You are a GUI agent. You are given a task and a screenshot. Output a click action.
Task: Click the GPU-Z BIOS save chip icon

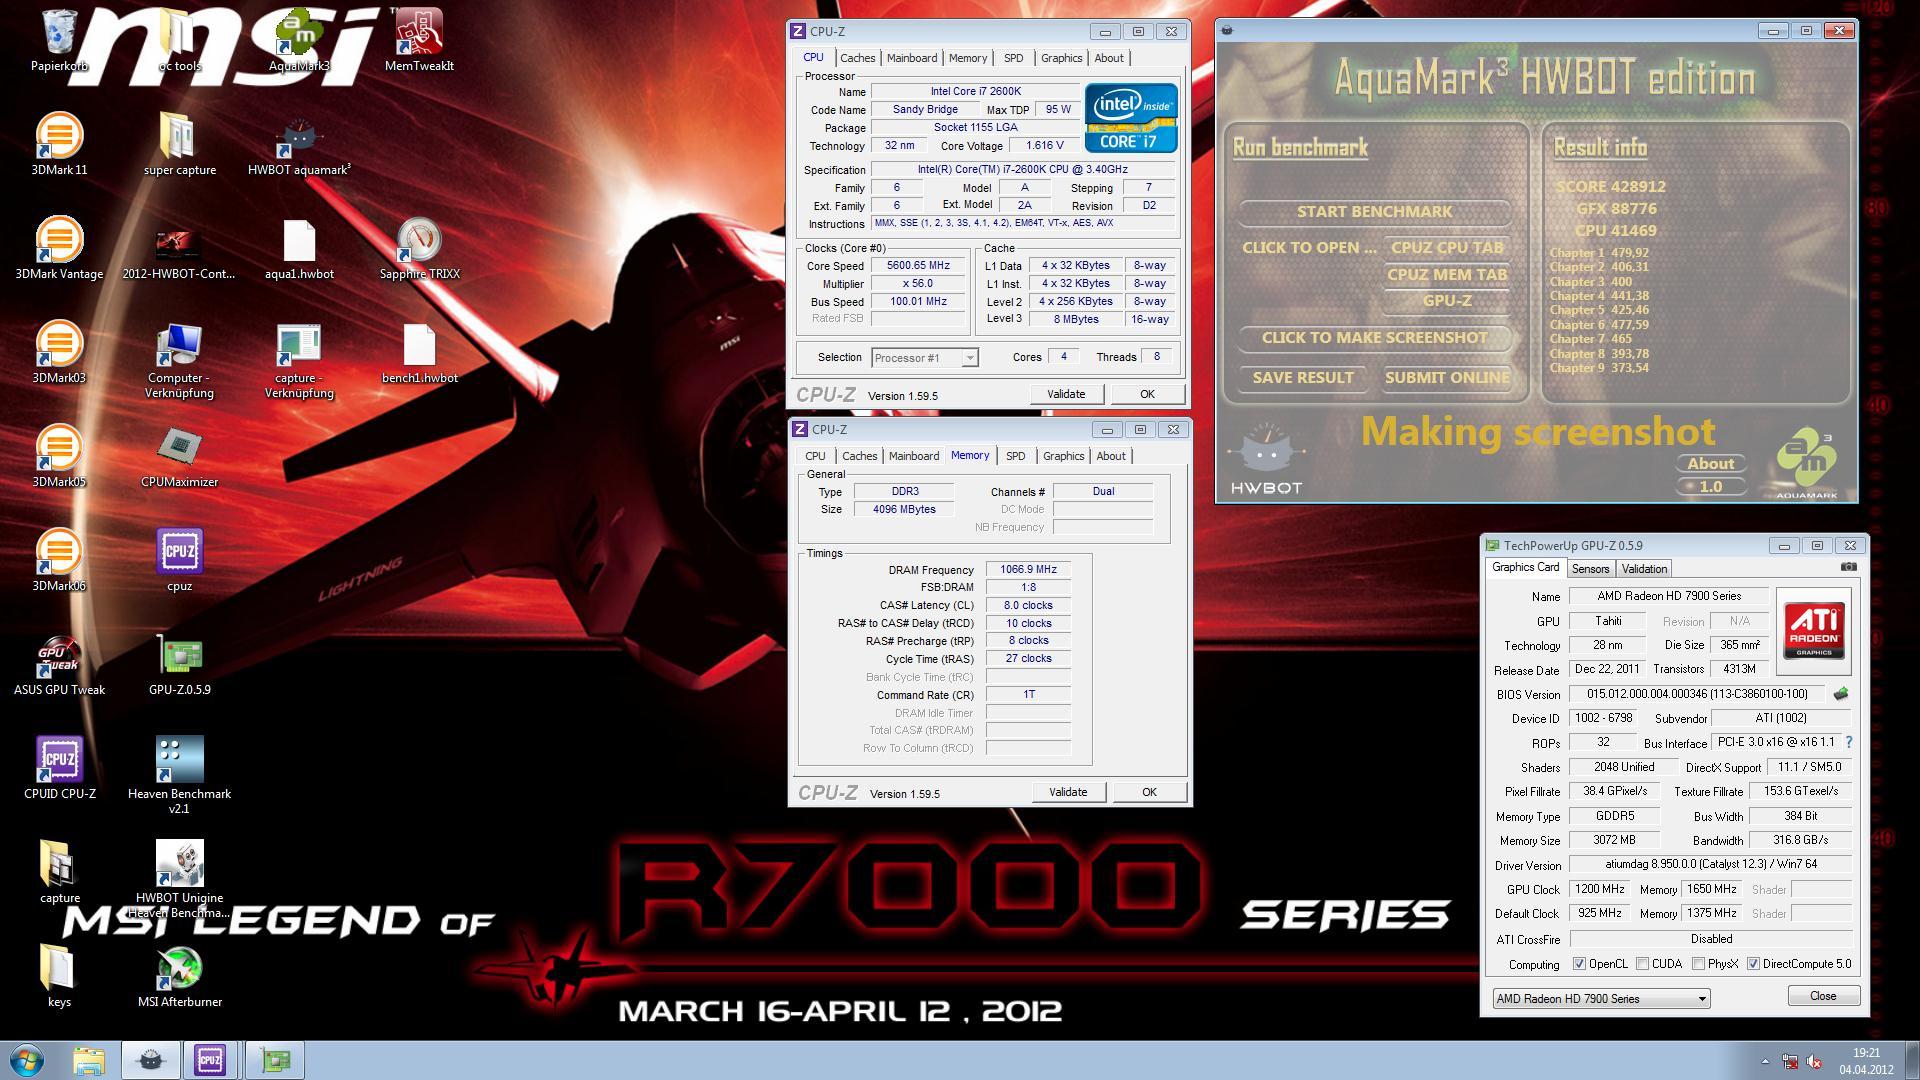pyautogui.click(x=1841, y=693)
